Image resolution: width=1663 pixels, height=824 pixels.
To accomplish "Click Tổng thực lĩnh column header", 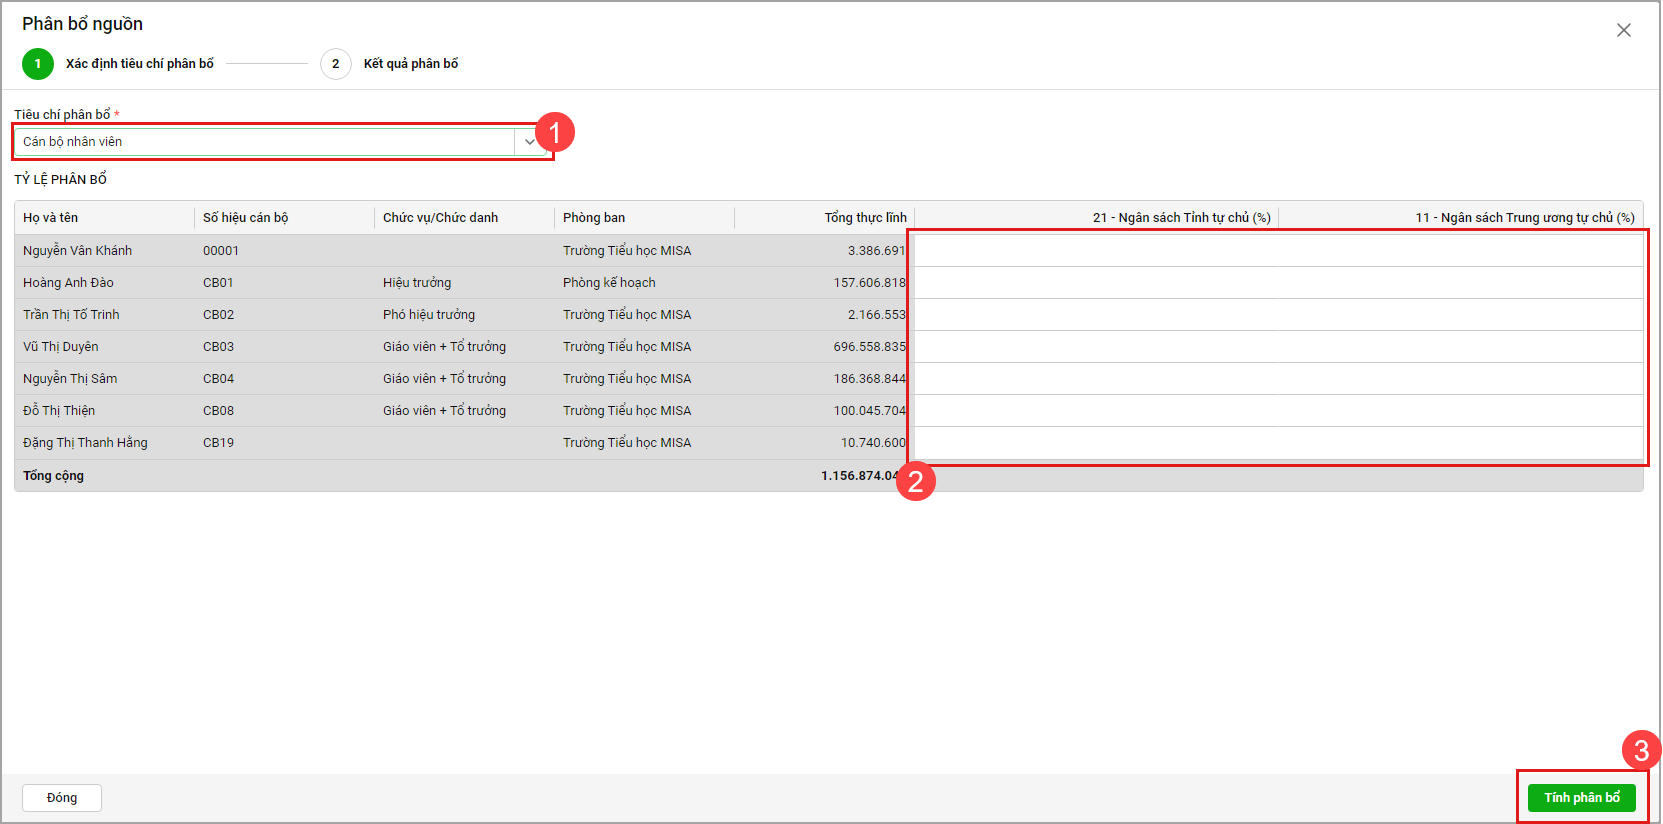I will 865,218.
